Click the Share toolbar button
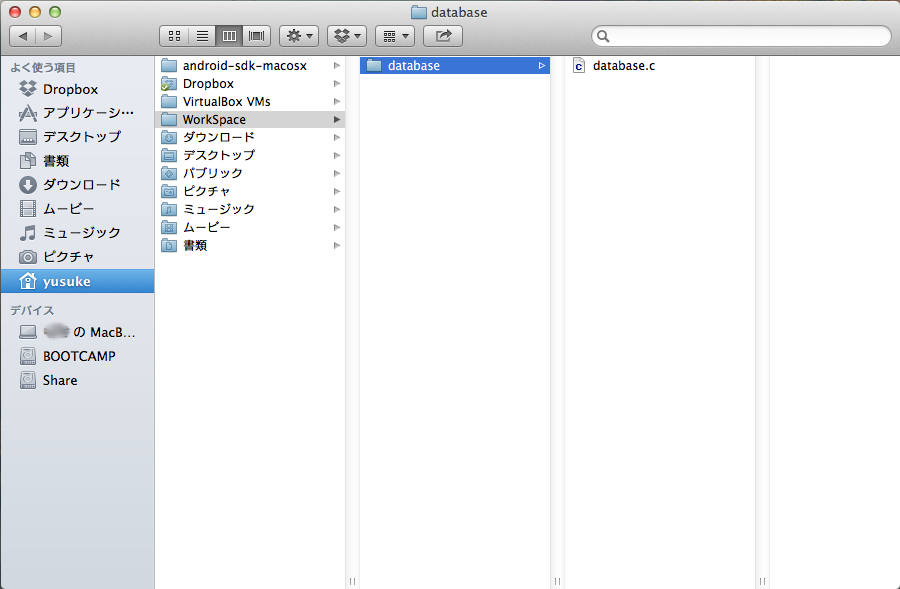This screenshot has height=589, width=900. (443, 36)
